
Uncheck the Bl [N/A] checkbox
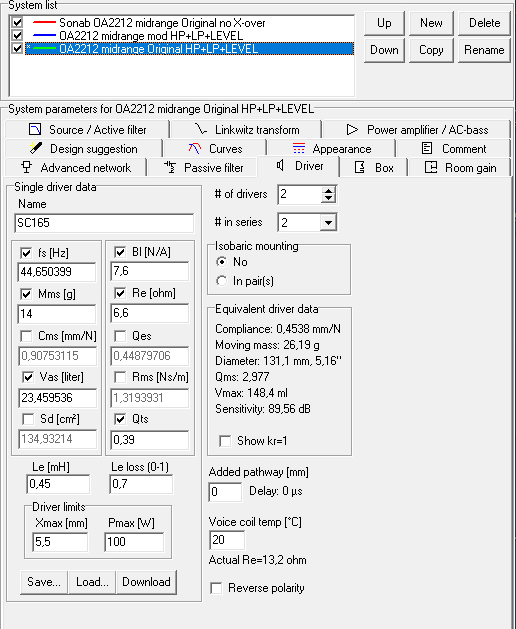(x=120, y=252)
